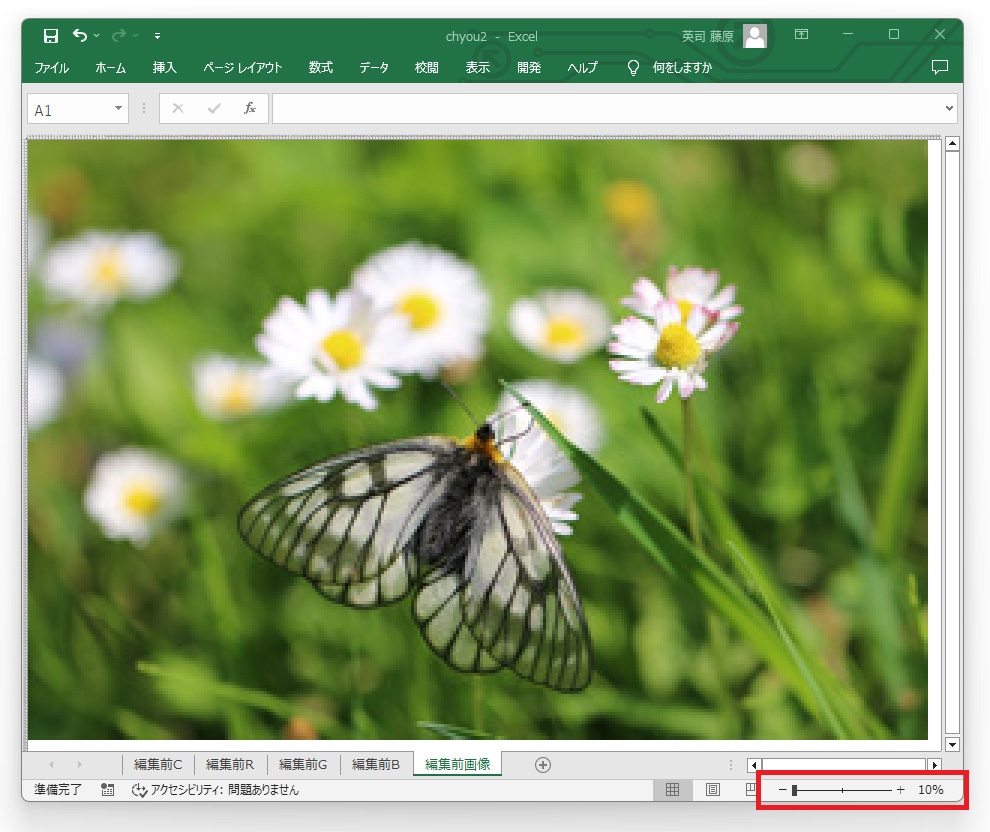Screen dimensions: 990x832
Task: Switch to Page Layout view
Action: (713, 790)
